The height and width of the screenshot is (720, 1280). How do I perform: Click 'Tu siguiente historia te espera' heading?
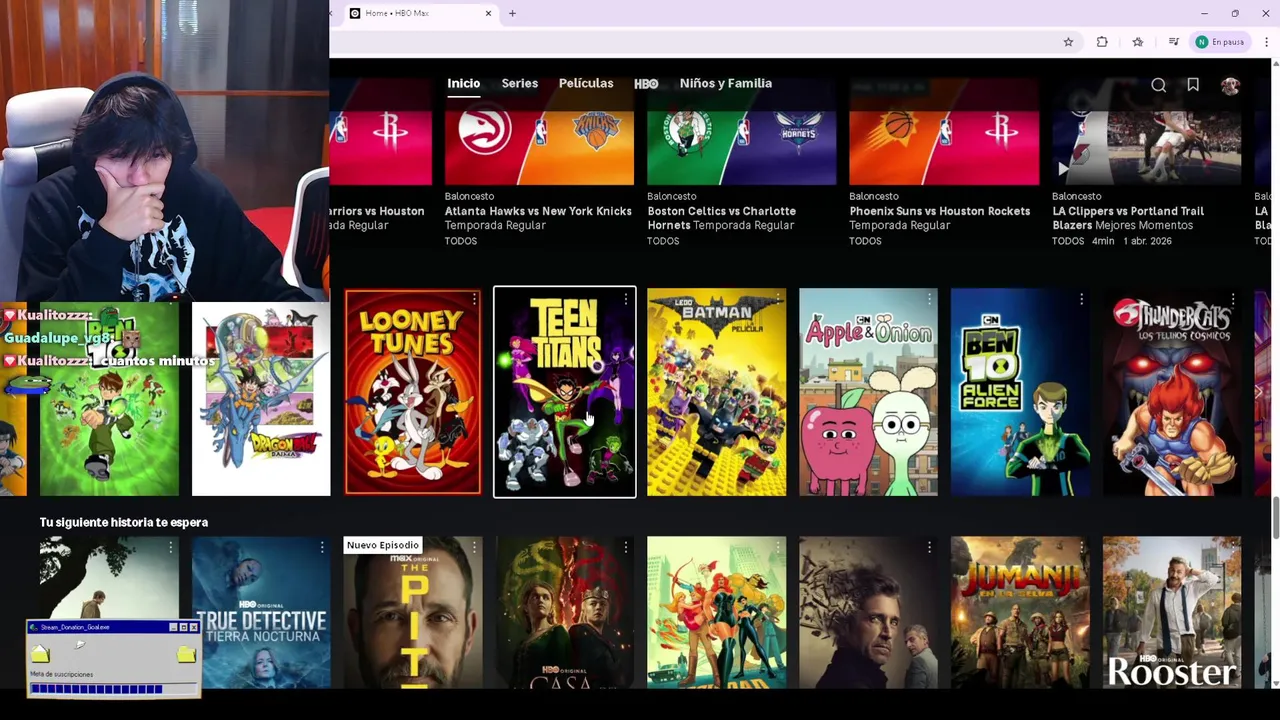pyautogui.click(x=124, y=522)
